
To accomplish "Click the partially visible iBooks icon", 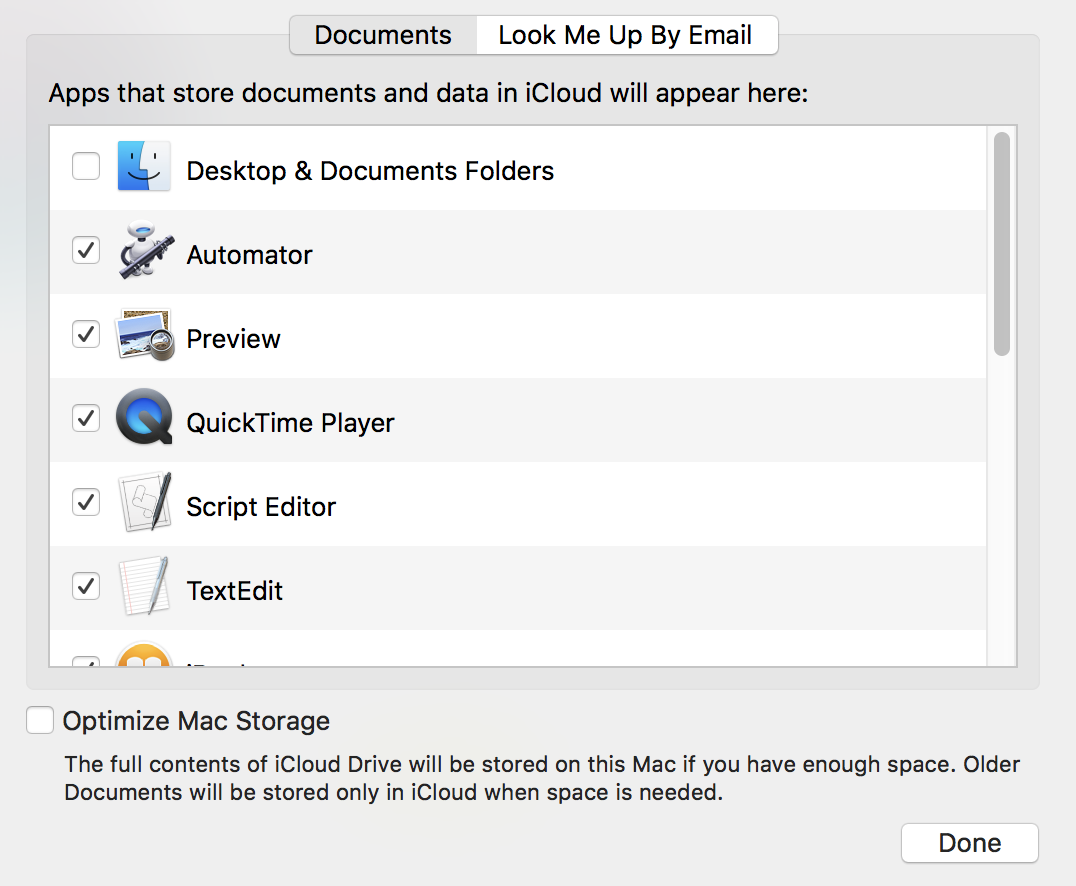I will coord(143,653).
